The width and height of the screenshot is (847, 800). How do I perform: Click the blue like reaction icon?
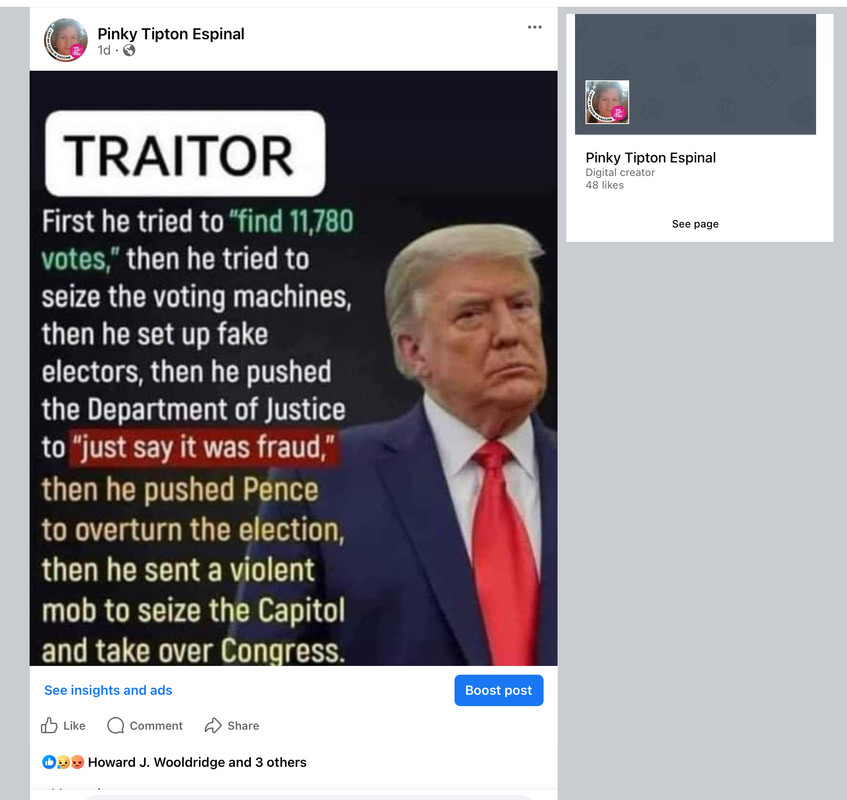(49, 762)
